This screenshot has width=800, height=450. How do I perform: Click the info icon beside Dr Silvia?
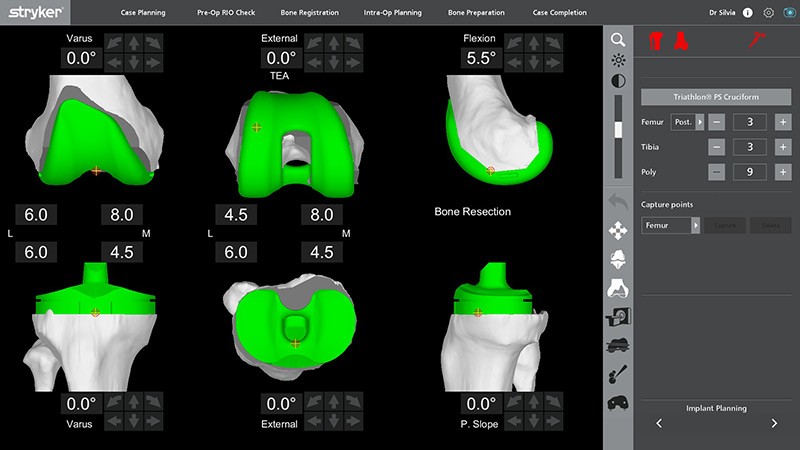(748, 13)
